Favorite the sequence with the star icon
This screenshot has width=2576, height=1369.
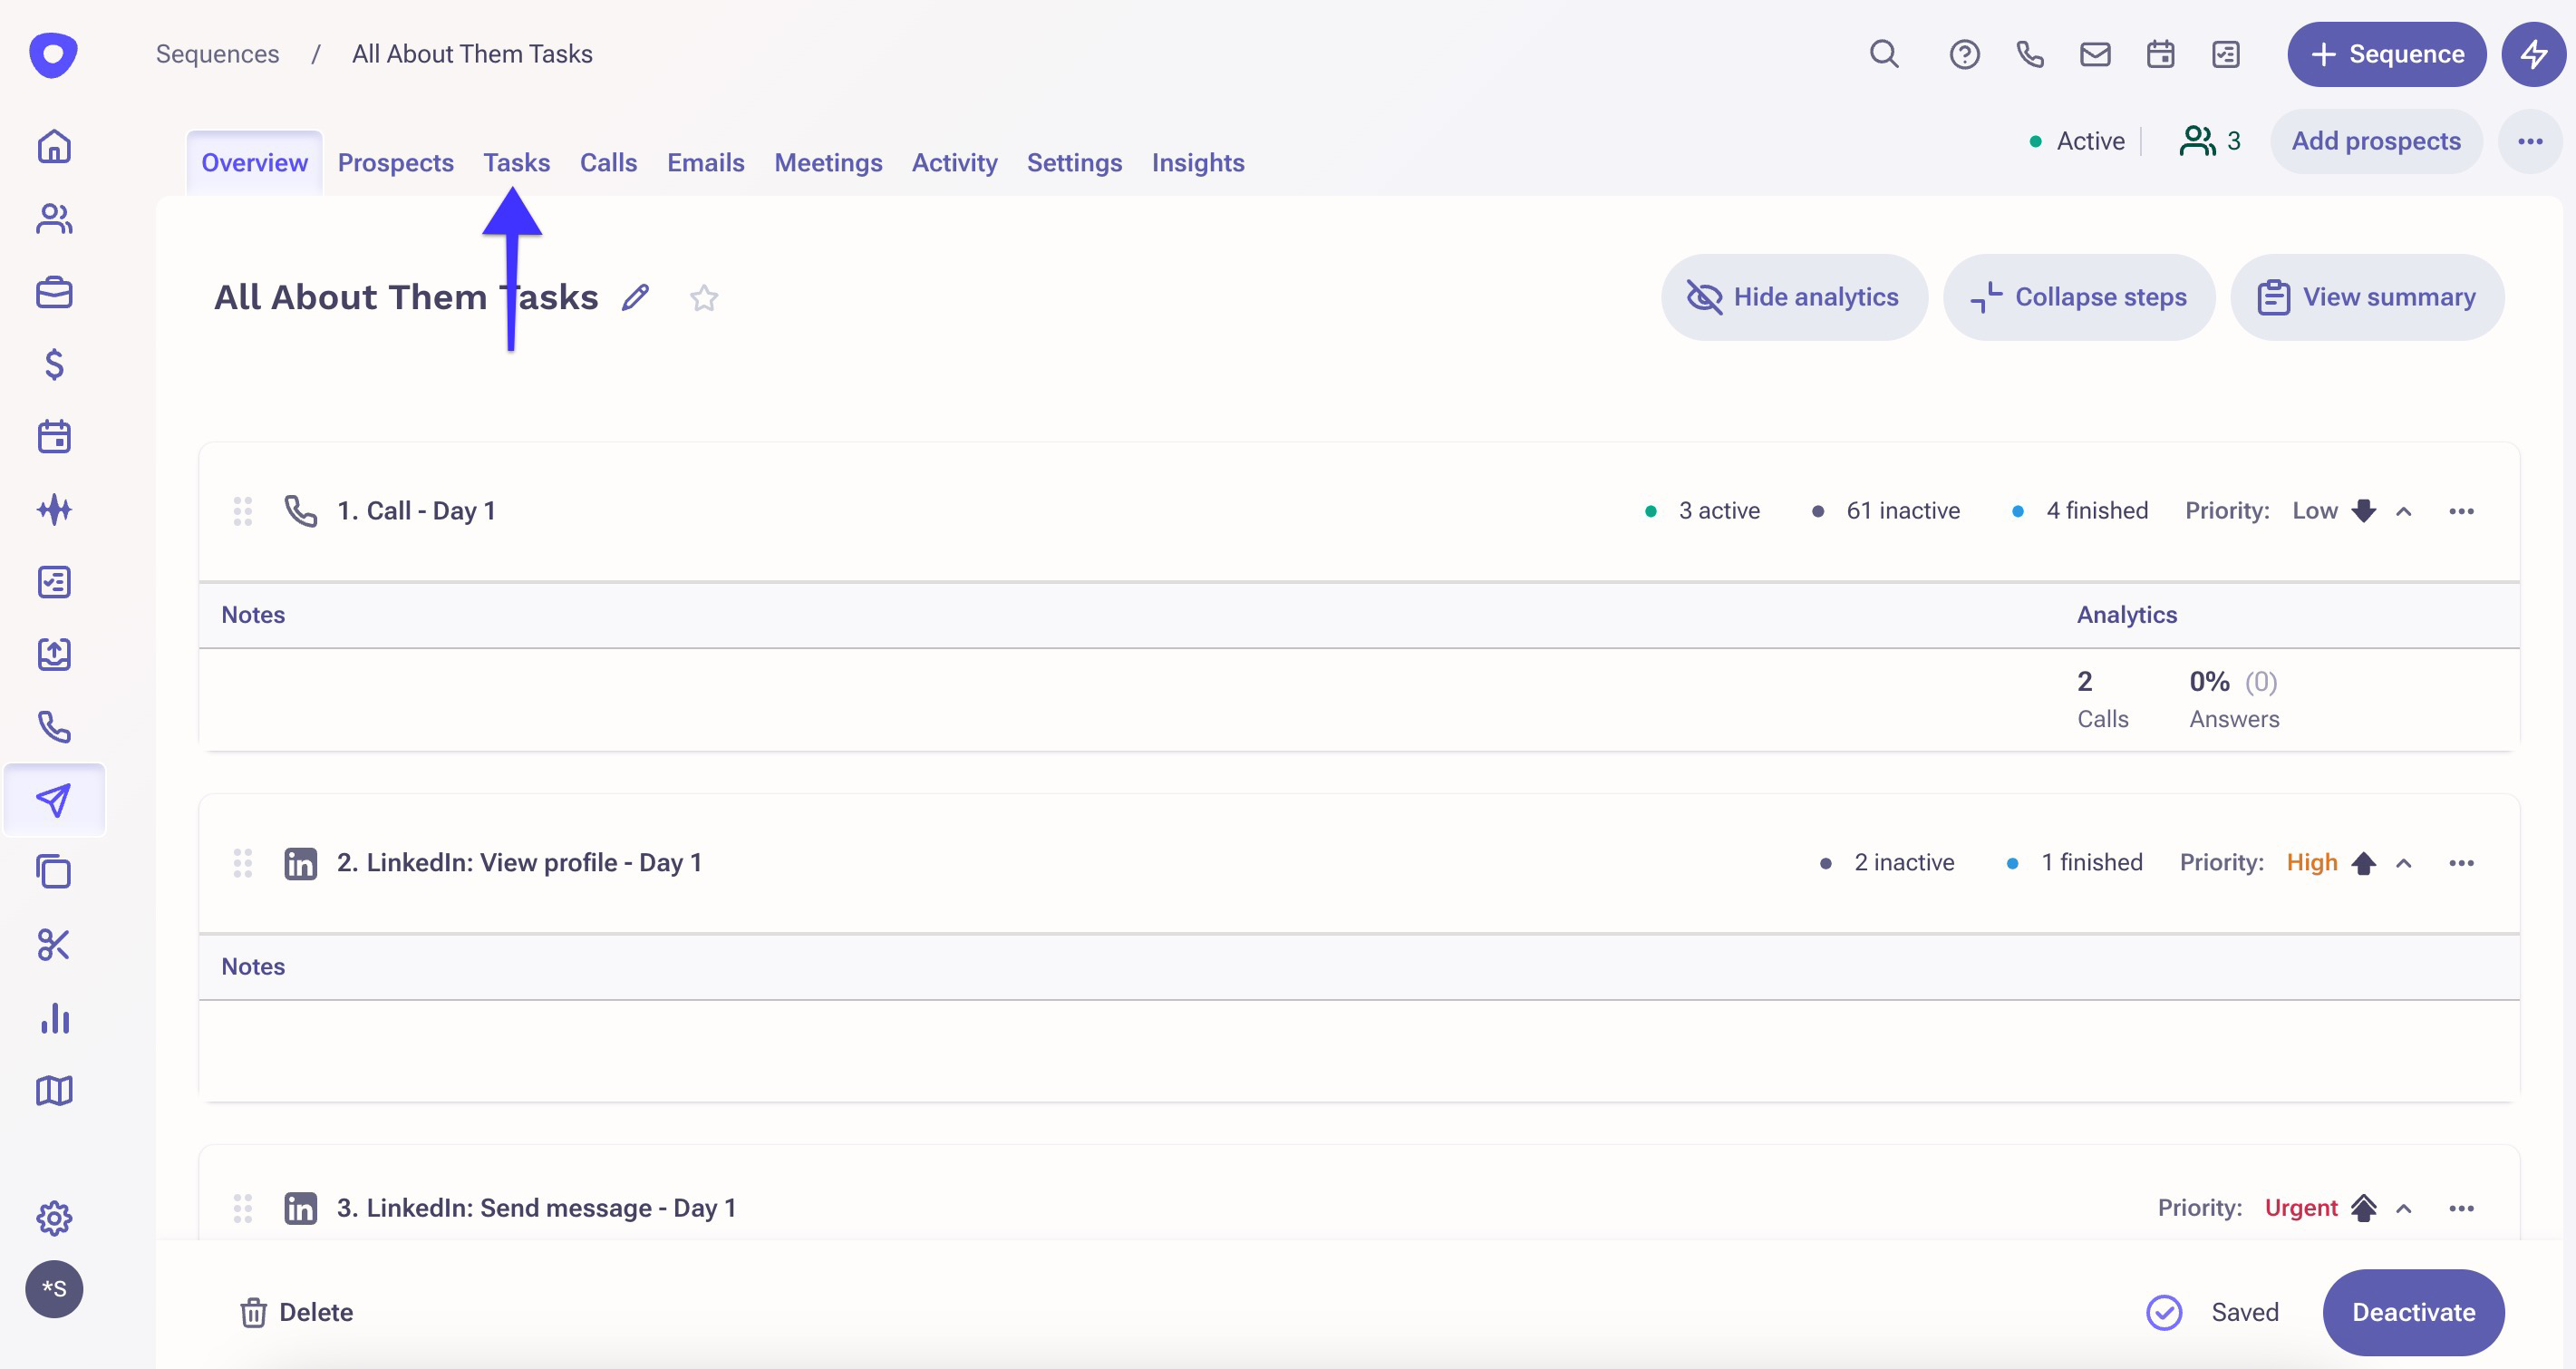(704, 298)
